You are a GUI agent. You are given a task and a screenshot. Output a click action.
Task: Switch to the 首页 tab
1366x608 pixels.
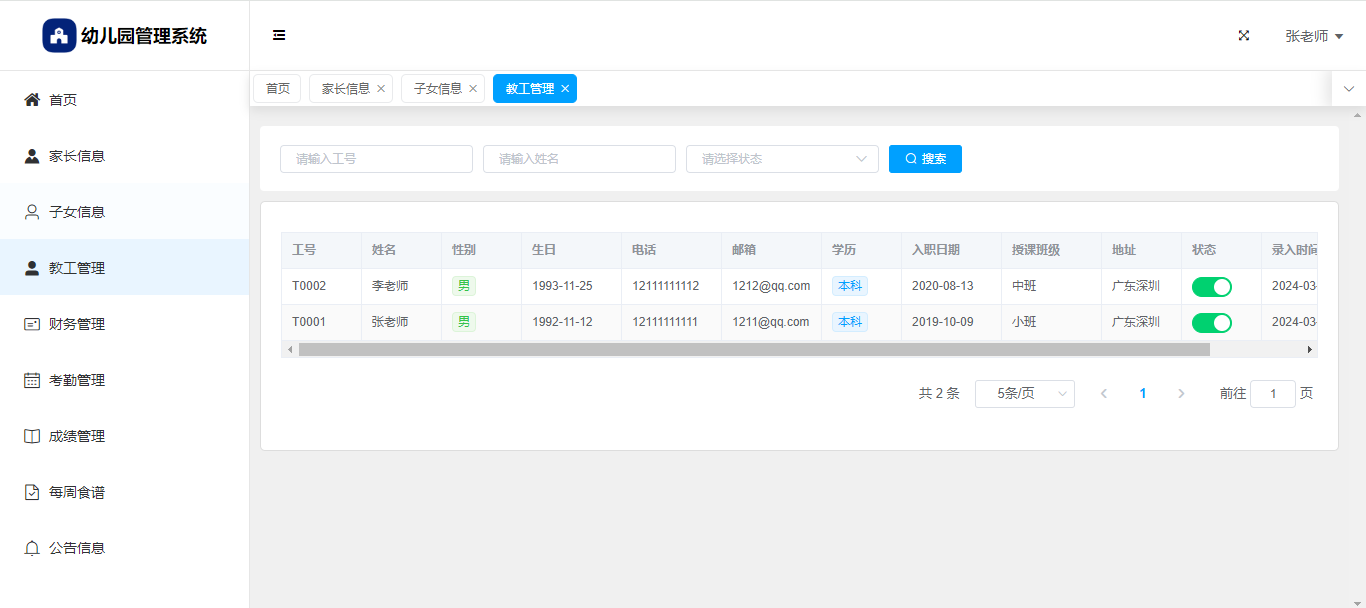tap(277, 89)
